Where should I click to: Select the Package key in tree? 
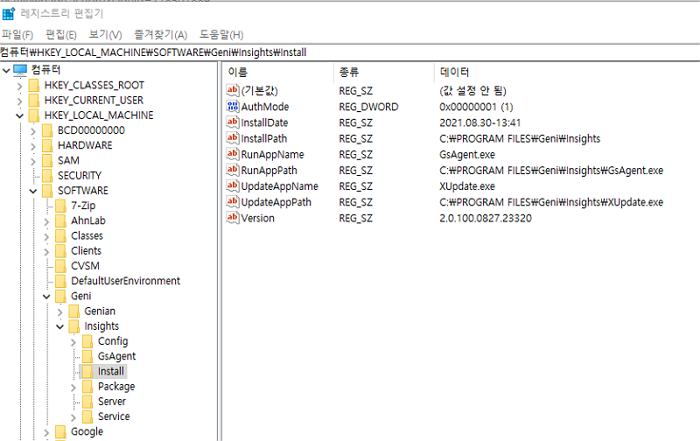(116, 387)
